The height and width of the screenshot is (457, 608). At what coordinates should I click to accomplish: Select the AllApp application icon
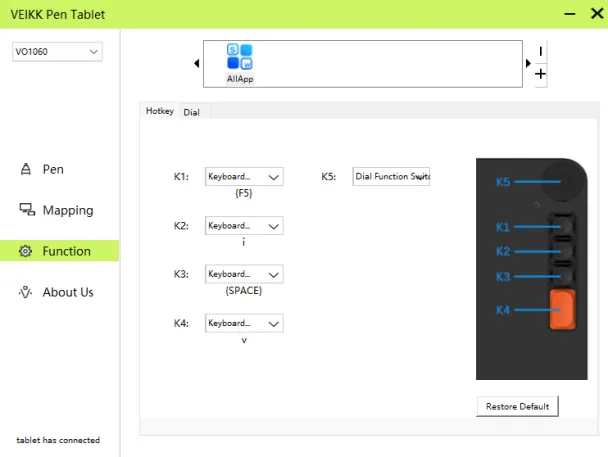pos(240,63)
